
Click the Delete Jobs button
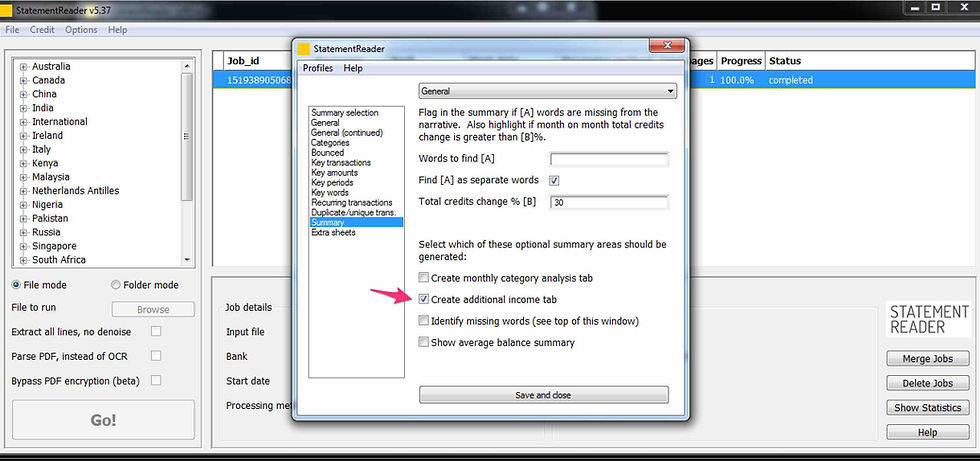point(928,384)
